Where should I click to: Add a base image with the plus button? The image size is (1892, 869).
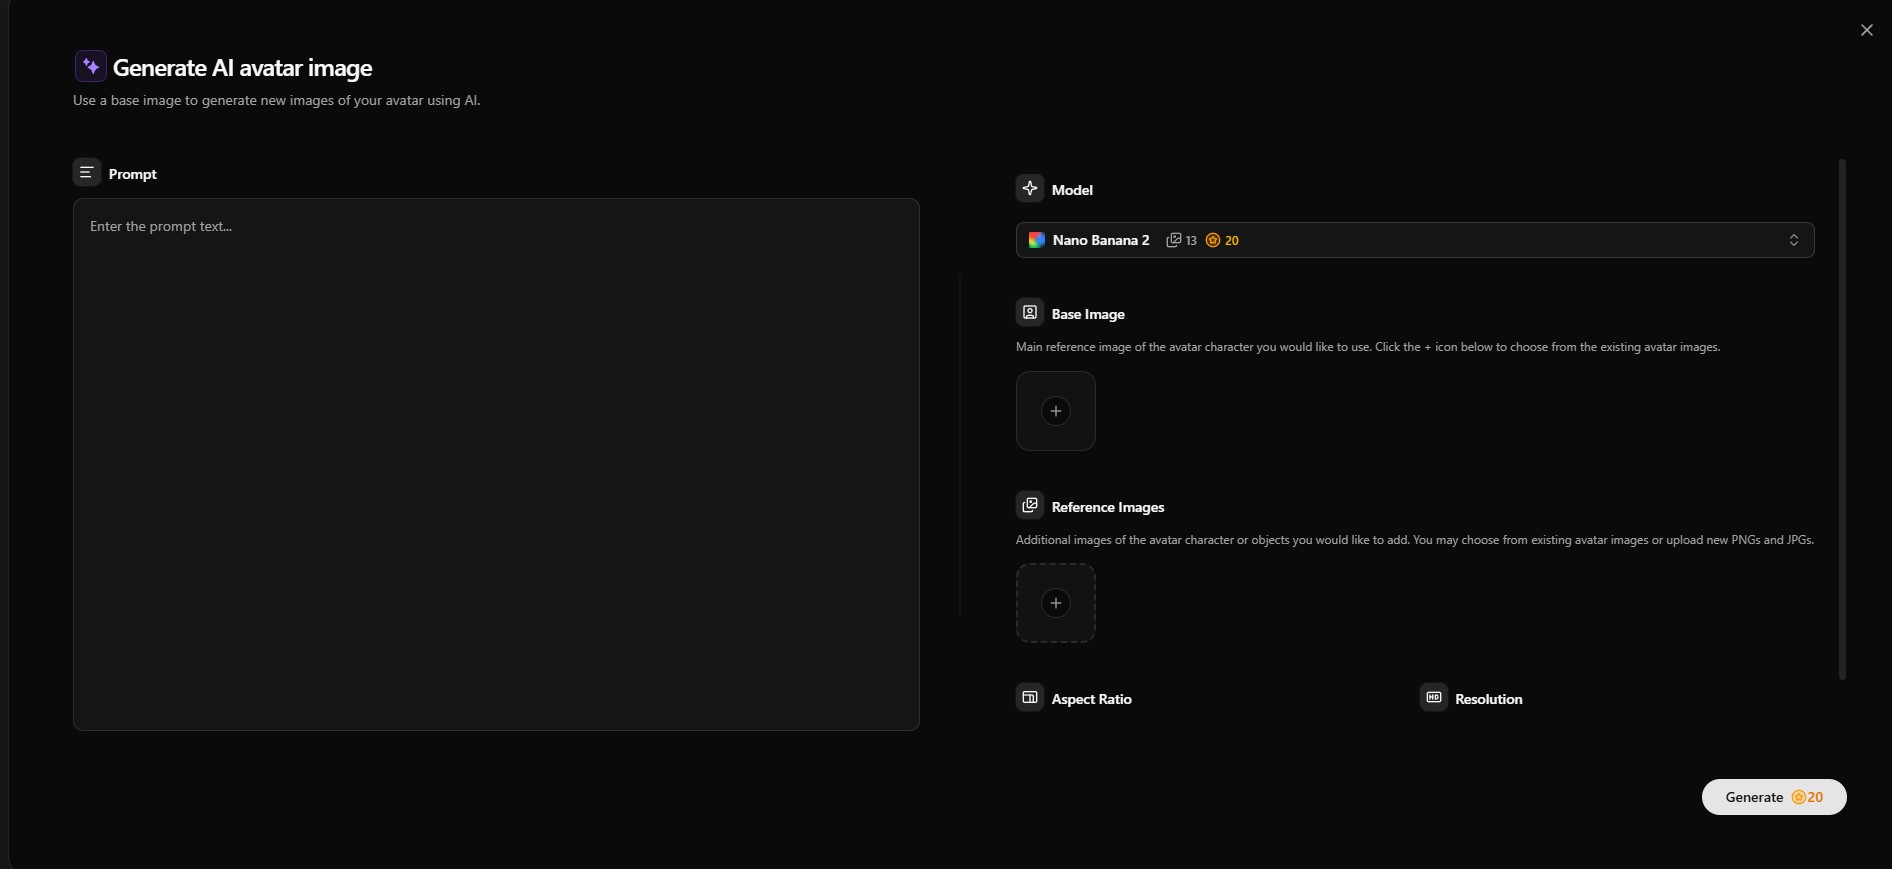(x=1056, y=411)
